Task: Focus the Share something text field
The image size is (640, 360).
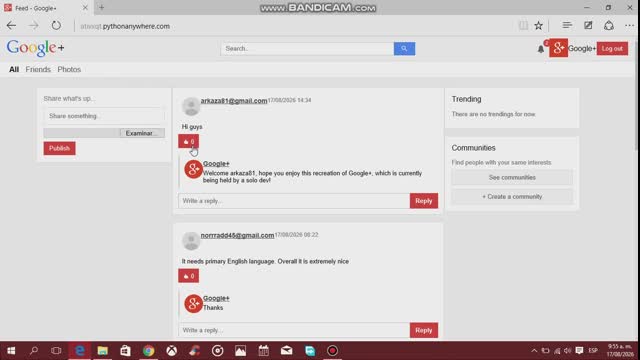Action: (x=104, y=116)
